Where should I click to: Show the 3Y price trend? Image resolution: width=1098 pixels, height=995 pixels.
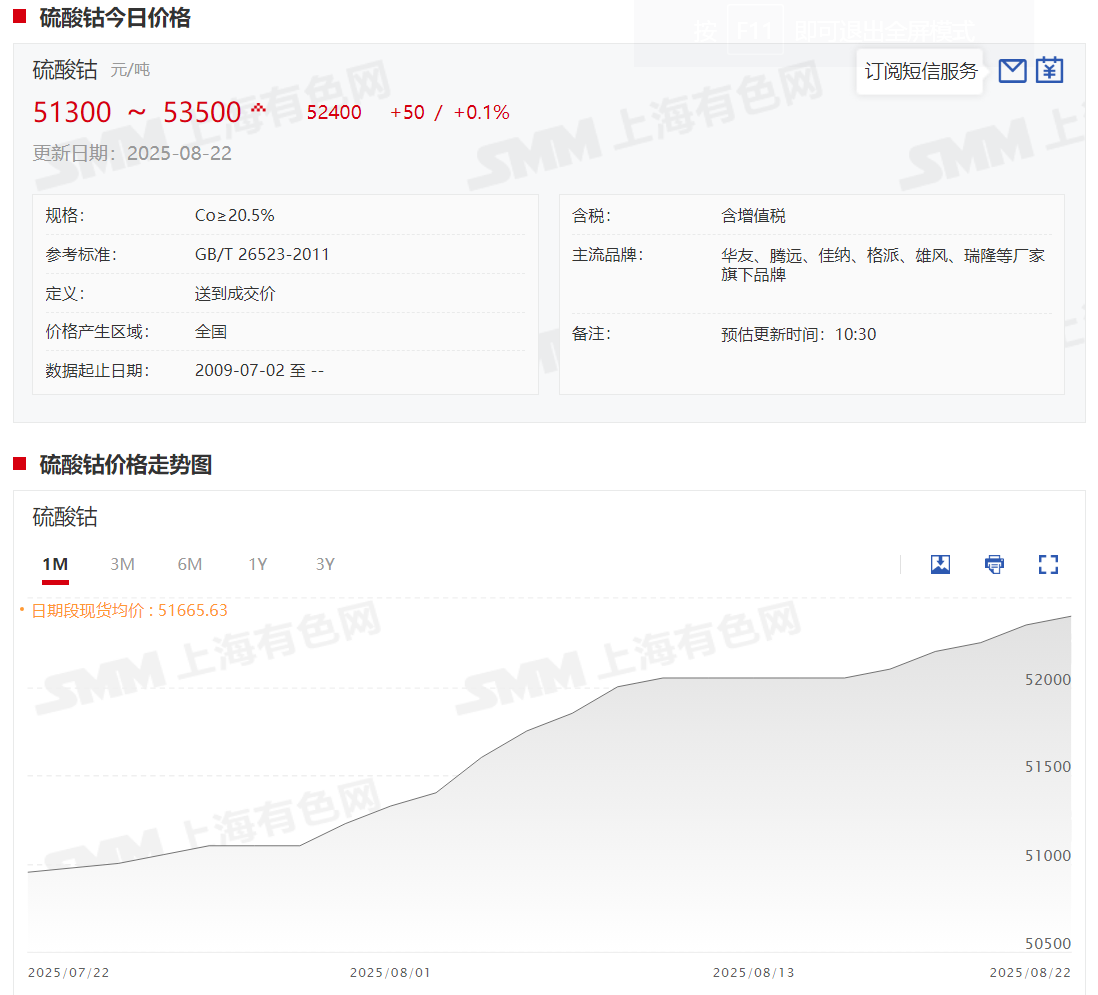tap(325, 565)
